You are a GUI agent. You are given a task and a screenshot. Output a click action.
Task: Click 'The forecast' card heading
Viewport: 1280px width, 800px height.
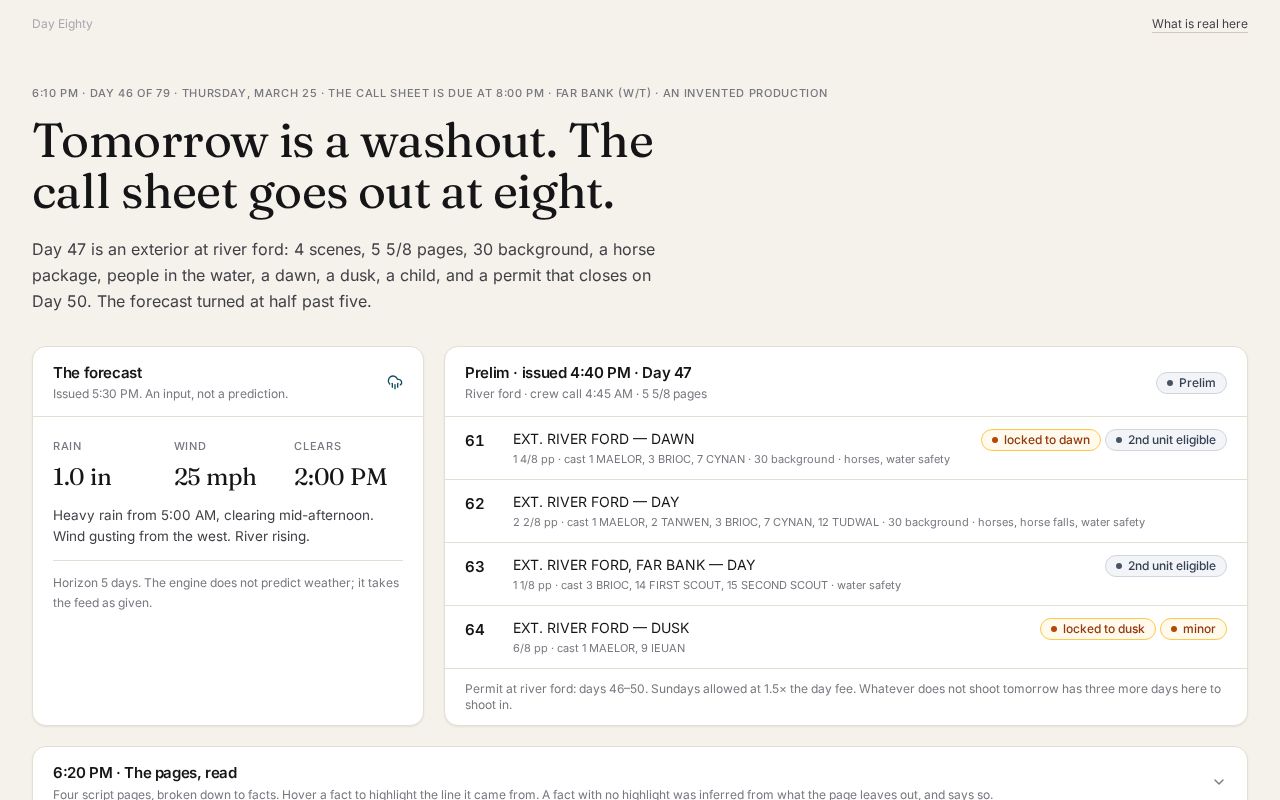[97, 372]
